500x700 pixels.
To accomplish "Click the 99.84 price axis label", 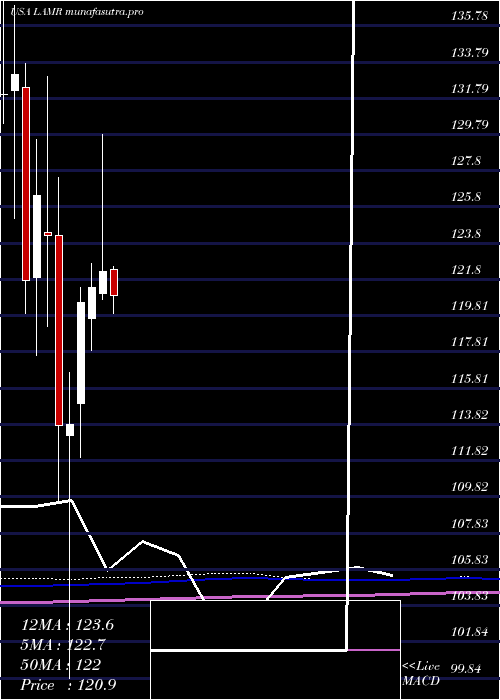I will [467, 668].
